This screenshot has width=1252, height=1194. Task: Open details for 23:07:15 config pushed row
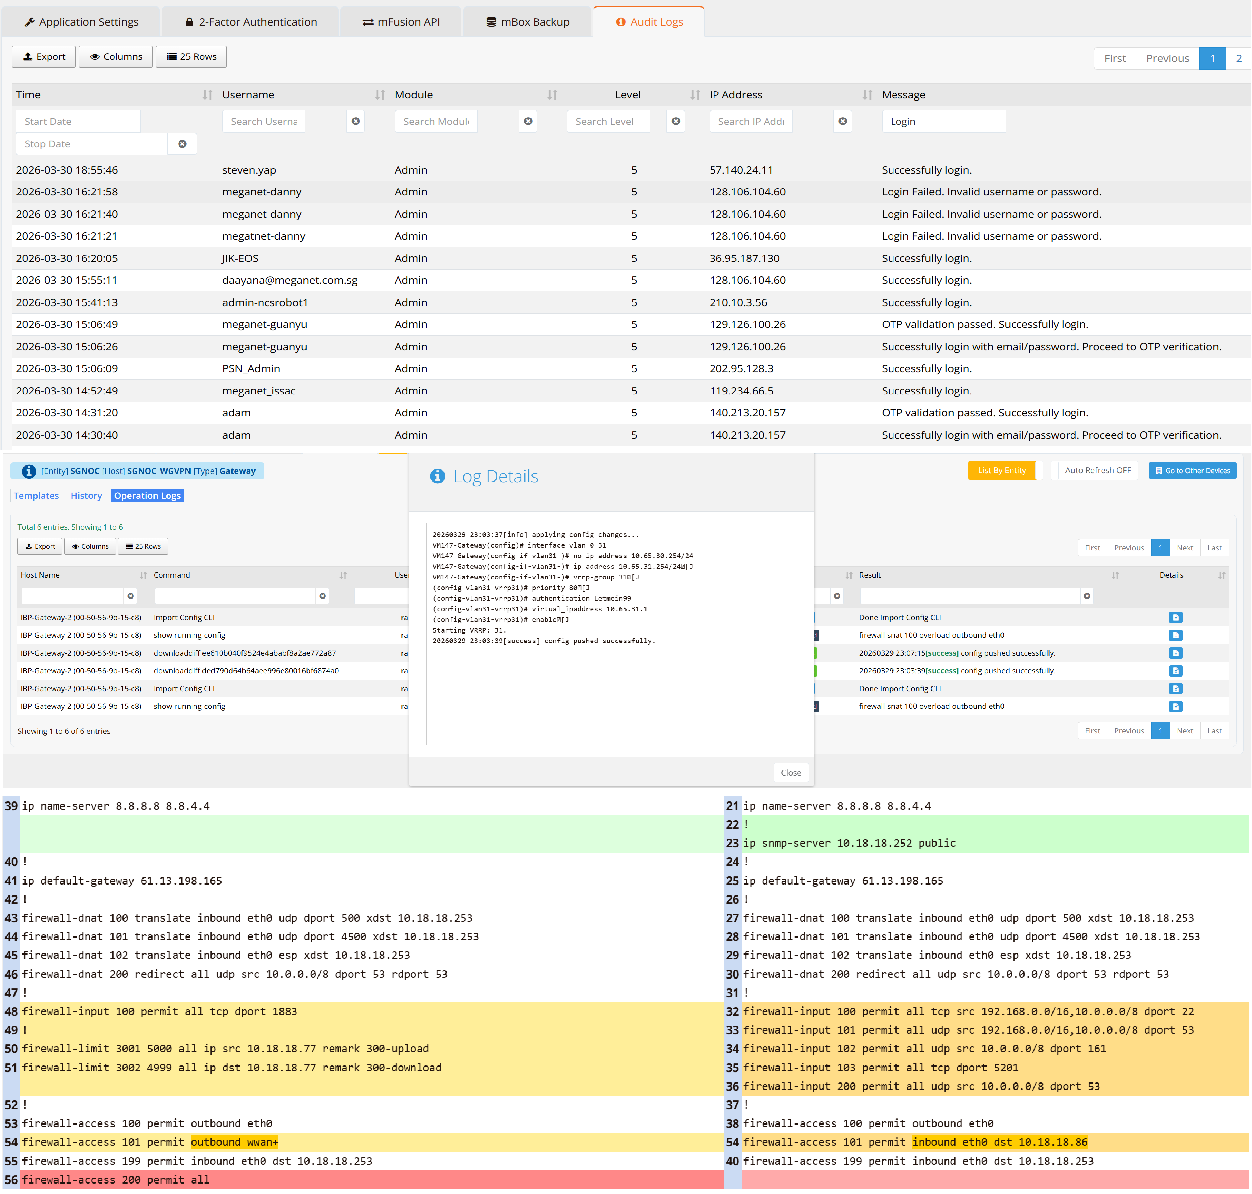1176,653
